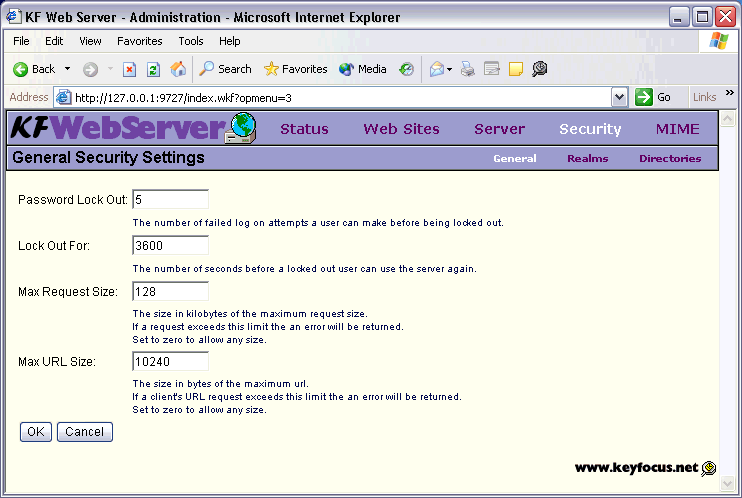Viewport: 742px width, 498px height.
Task: Select the Directories security subtab
Action: click(670, 159)
